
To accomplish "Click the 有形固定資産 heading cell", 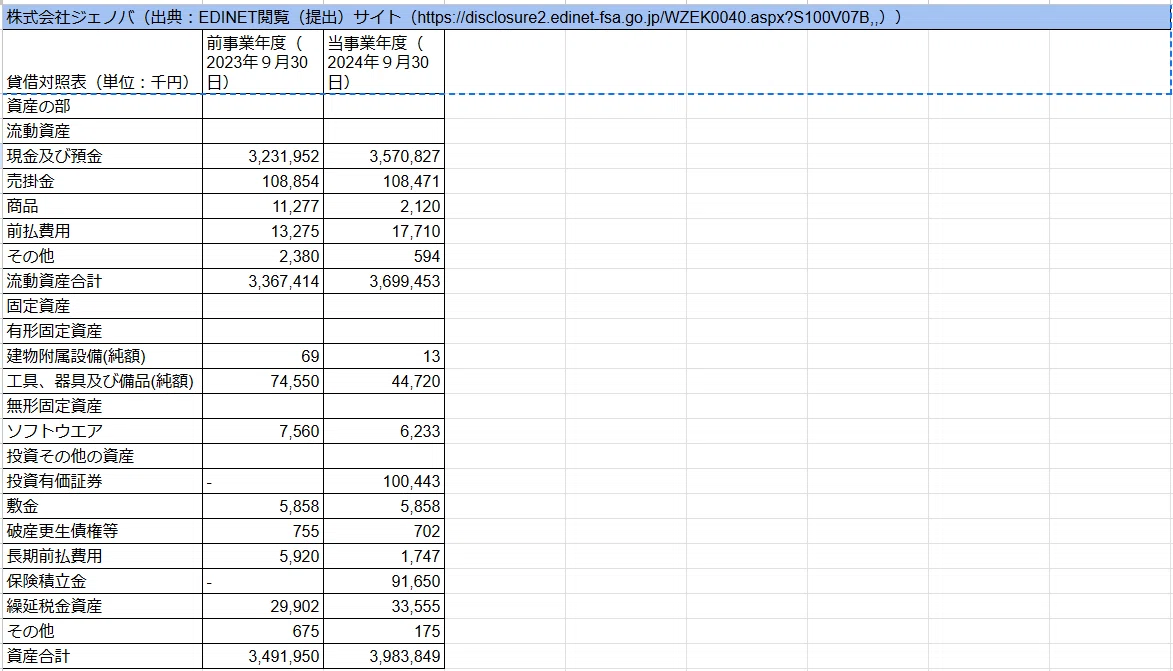I will 102,331.
